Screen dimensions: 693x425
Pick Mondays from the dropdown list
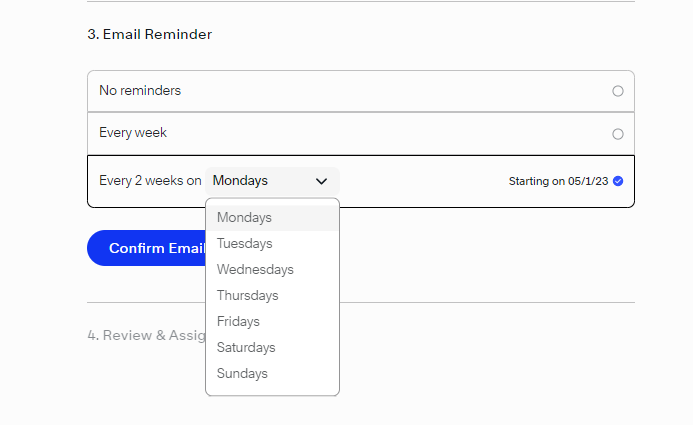click(x=244, y=217)
